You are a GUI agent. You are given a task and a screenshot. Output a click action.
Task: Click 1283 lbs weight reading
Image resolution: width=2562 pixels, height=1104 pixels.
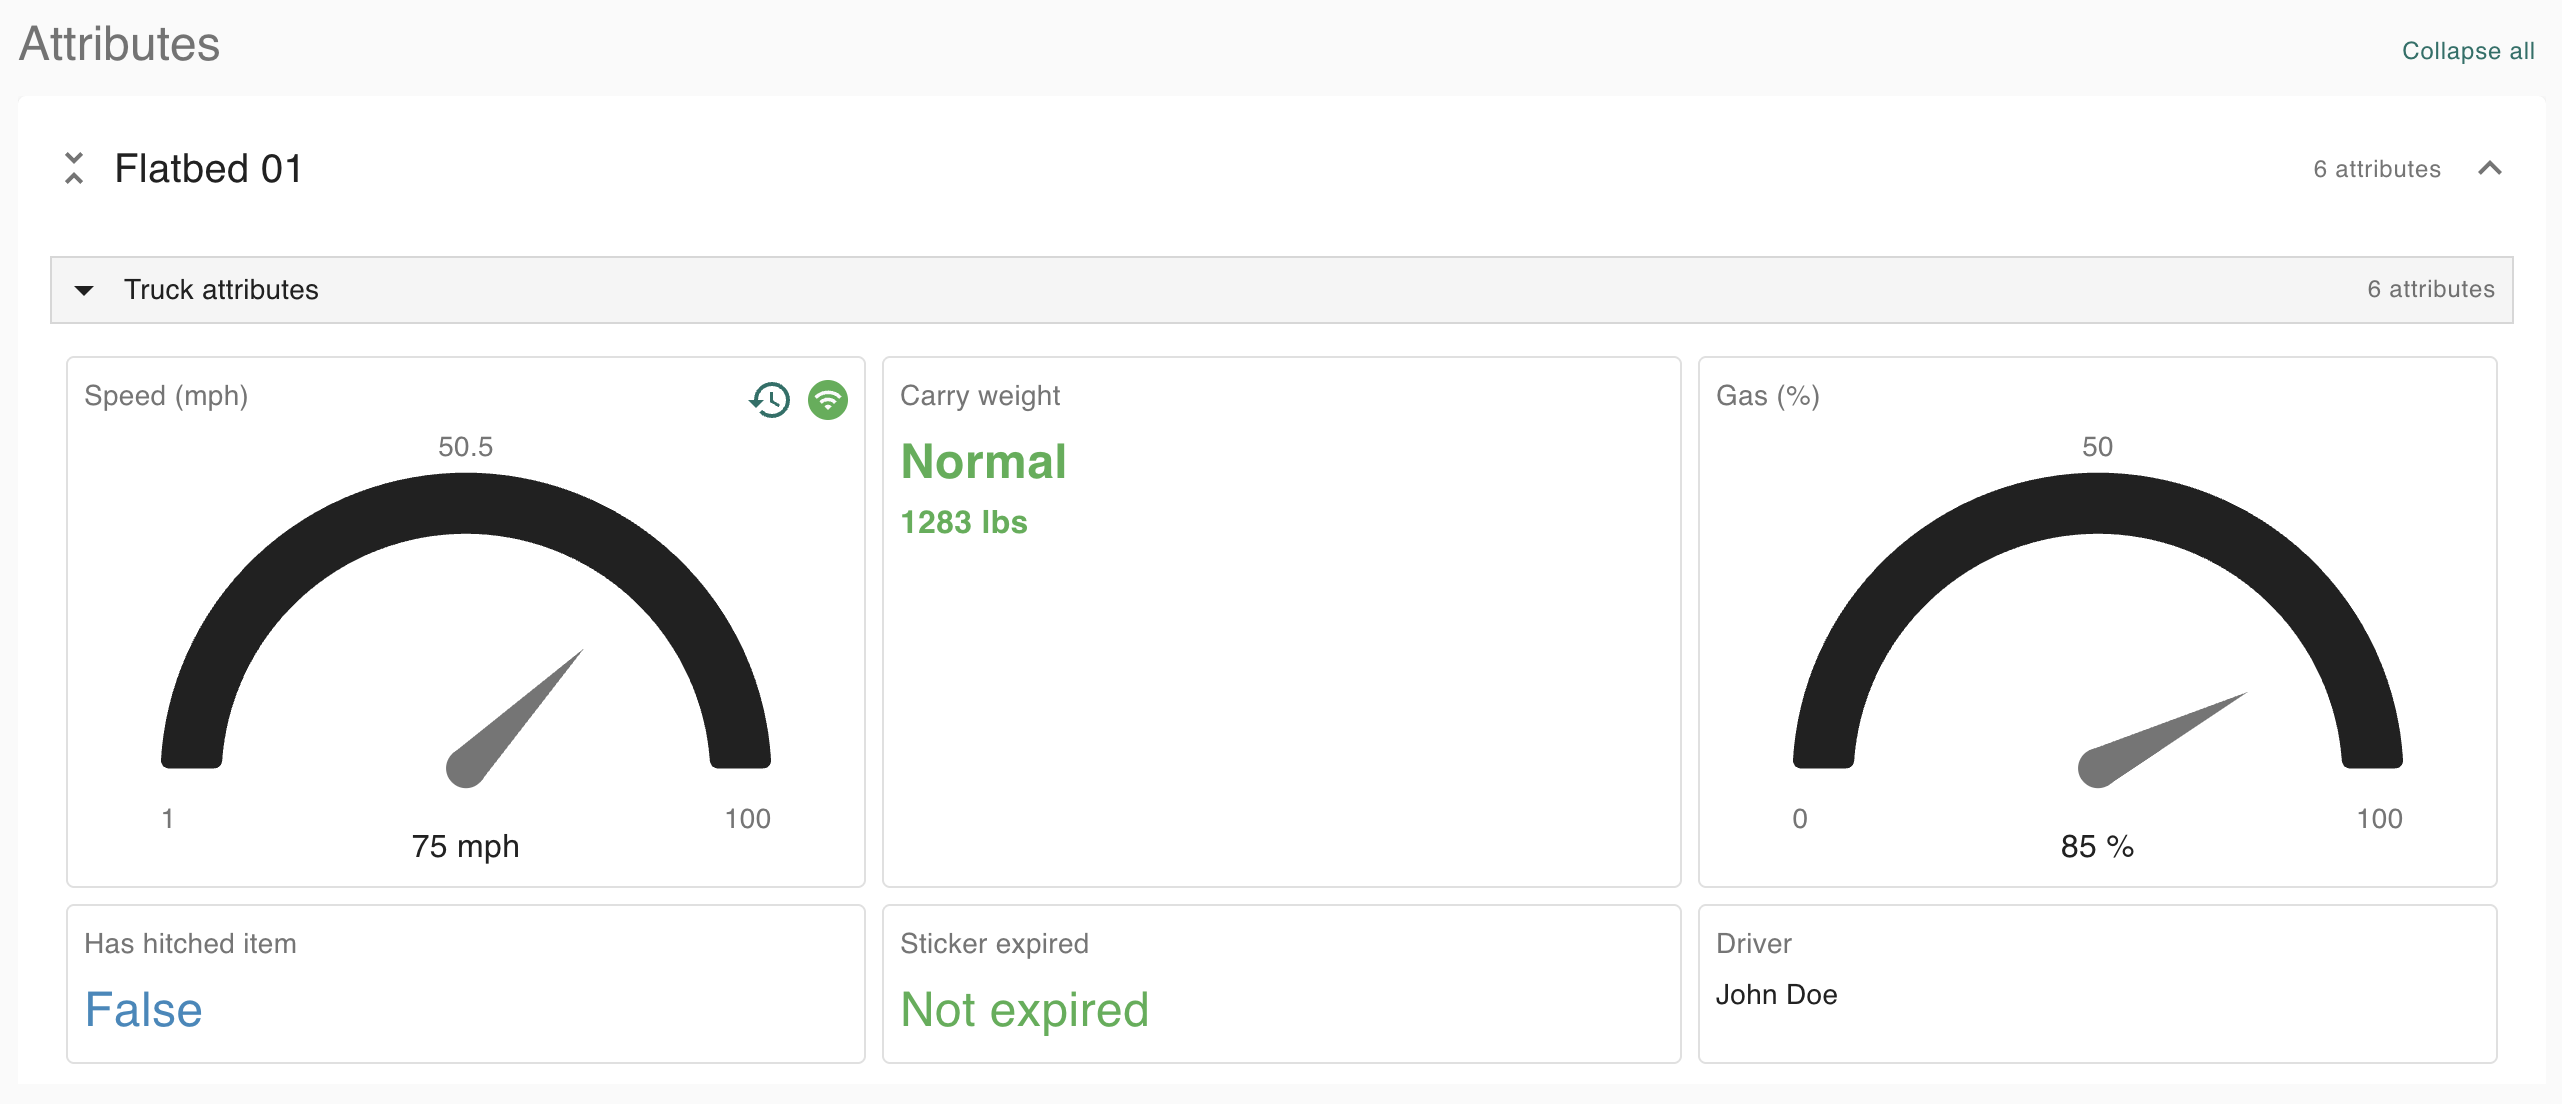coord(963,522)
